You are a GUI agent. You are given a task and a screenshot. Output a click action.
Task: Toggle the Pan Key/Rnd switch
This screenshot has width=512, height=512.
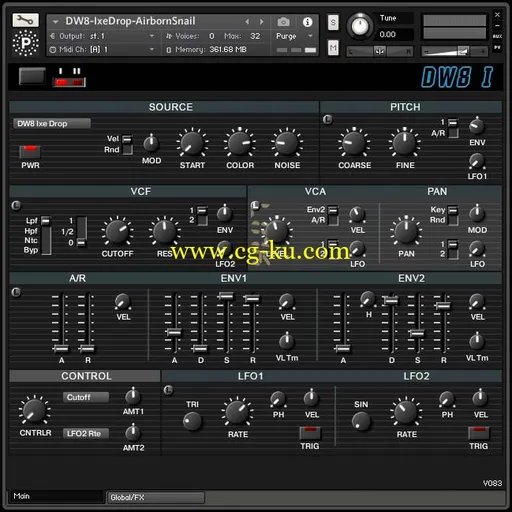pos(453,215)
